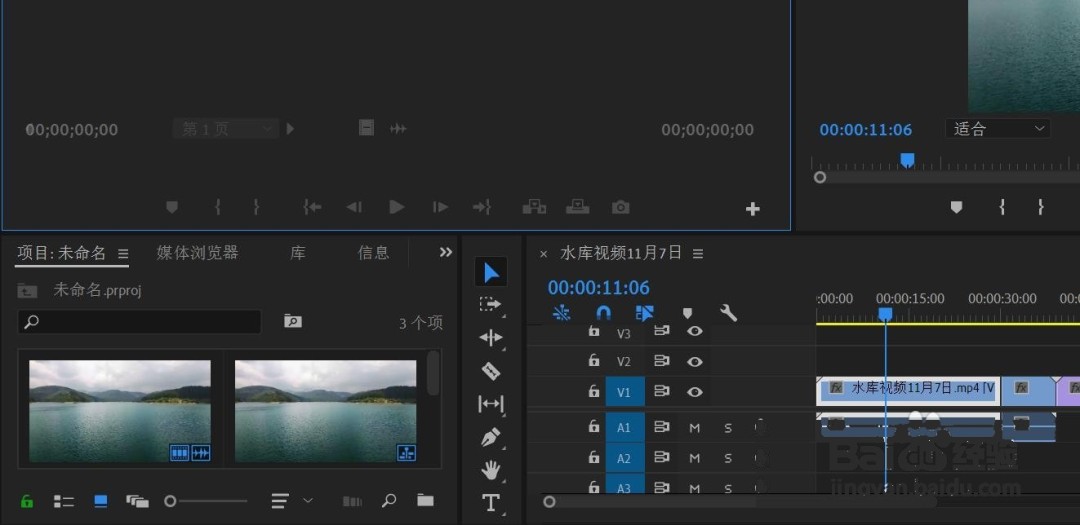Switch Project panel to freeform view
The image size is (1080, 525).
coord(138,502)
